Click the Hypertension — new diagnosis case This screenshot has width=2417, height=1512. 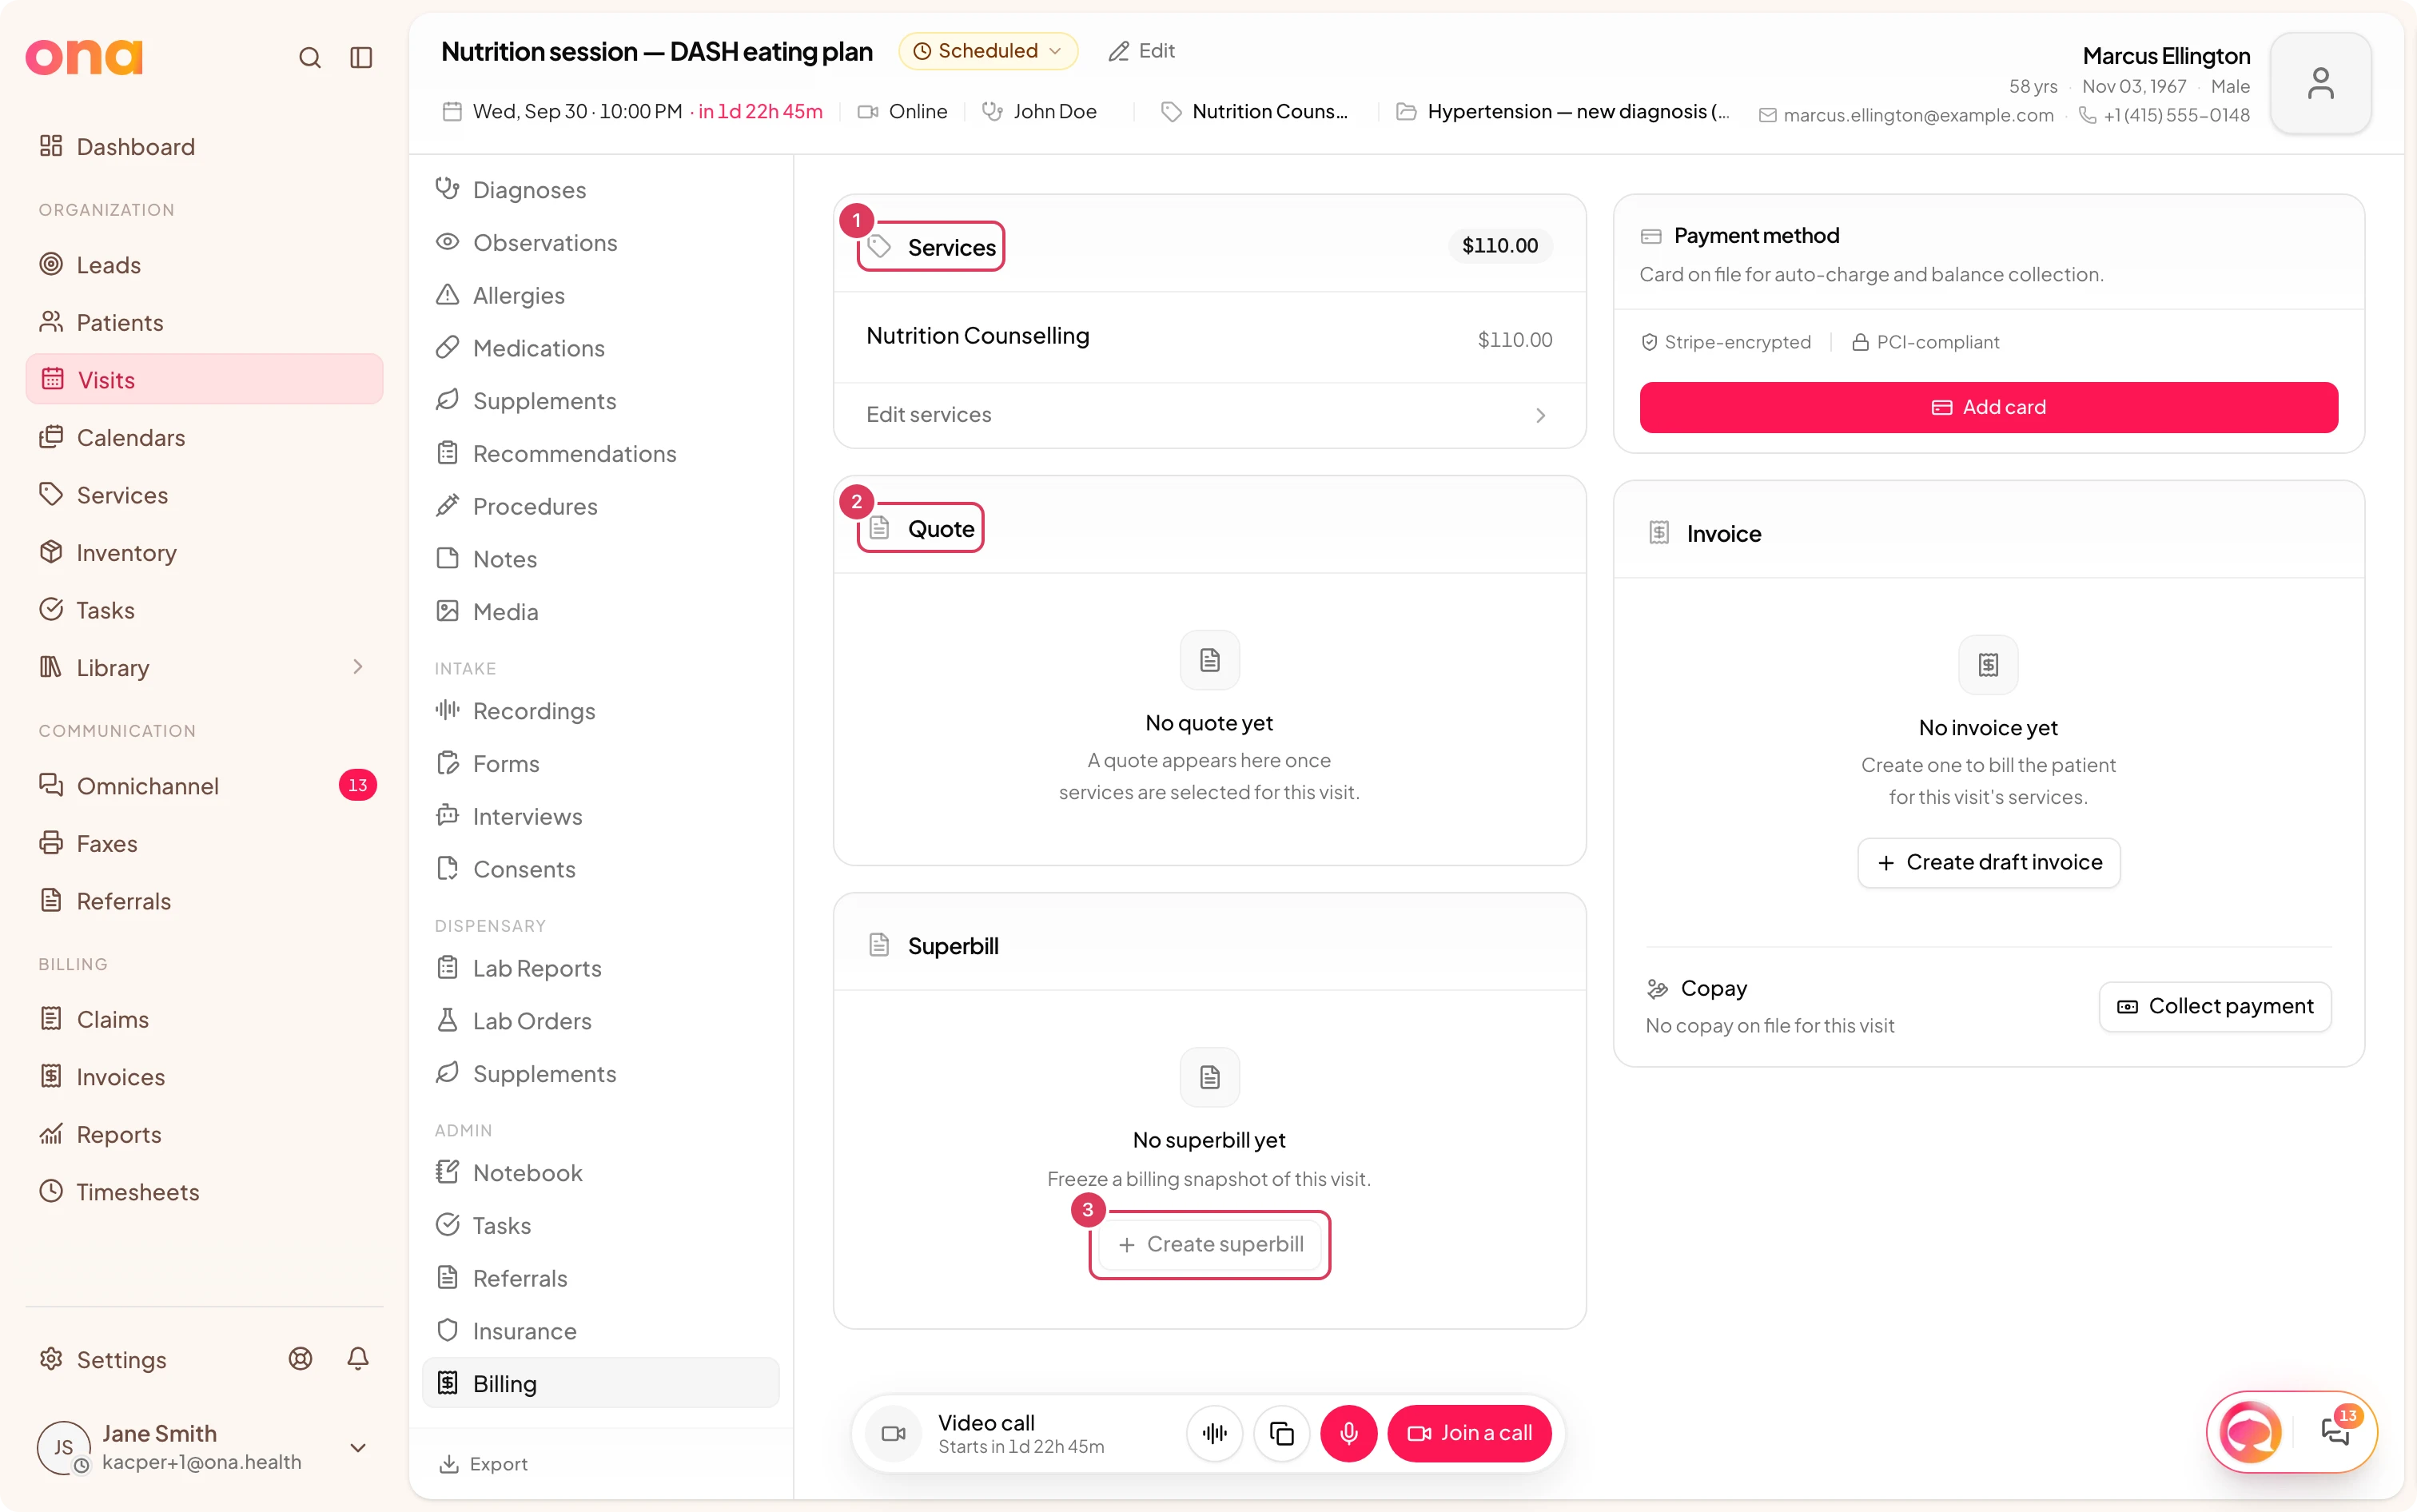tap(1565, 111)
